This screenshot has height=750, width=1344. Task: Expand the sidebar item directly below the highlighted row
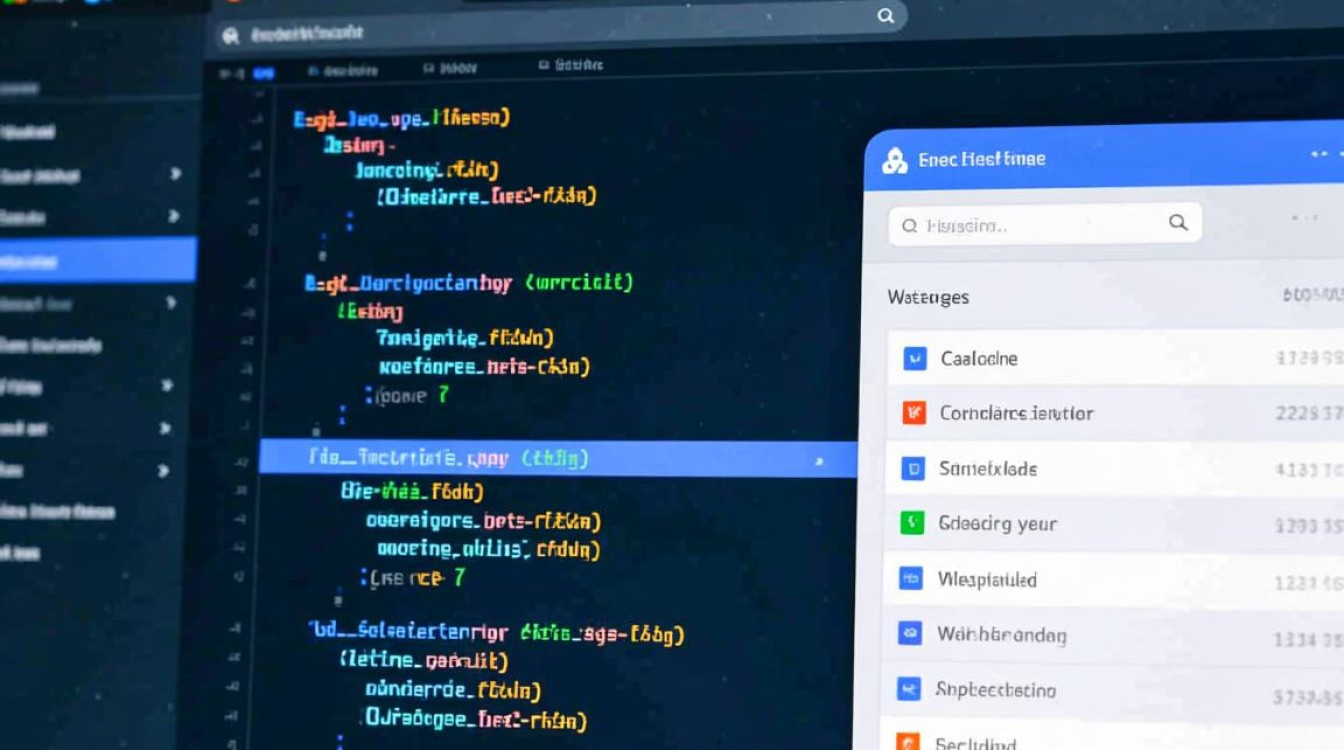click(170, 302)
